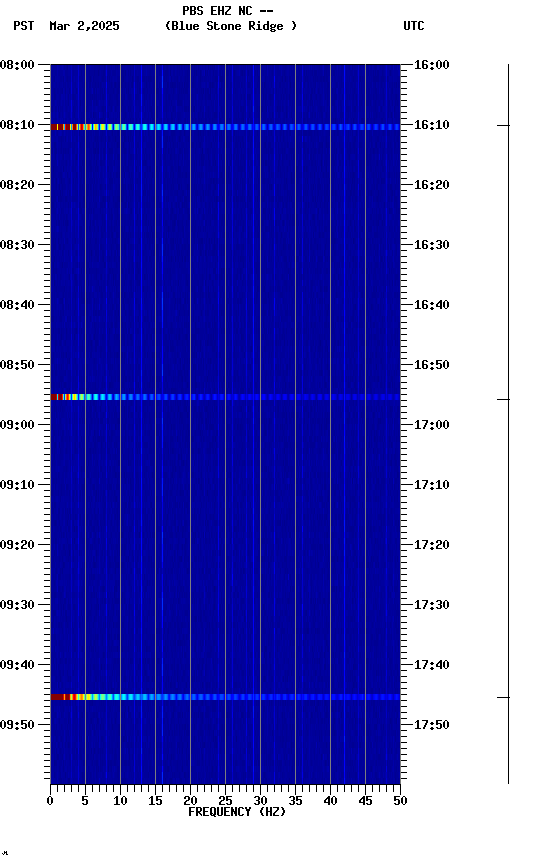Click the 'UTC' timezone label

(x=414, y=26)
